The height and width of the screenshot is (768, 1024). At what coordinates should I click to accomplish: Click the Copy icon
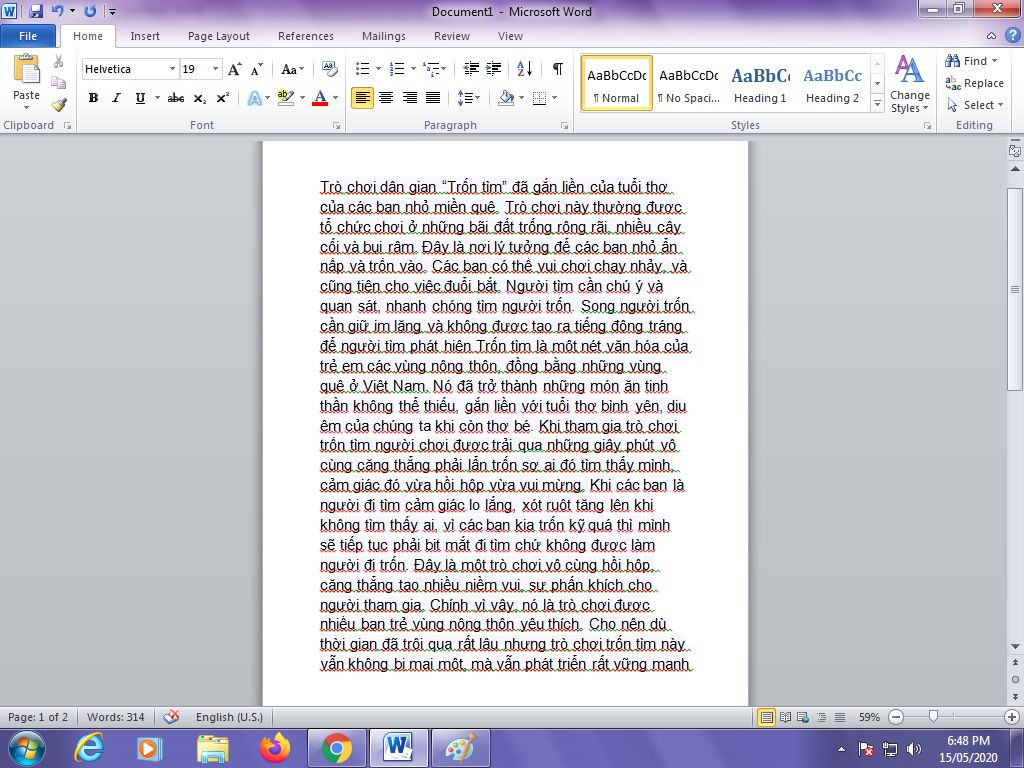coord(59,82)
